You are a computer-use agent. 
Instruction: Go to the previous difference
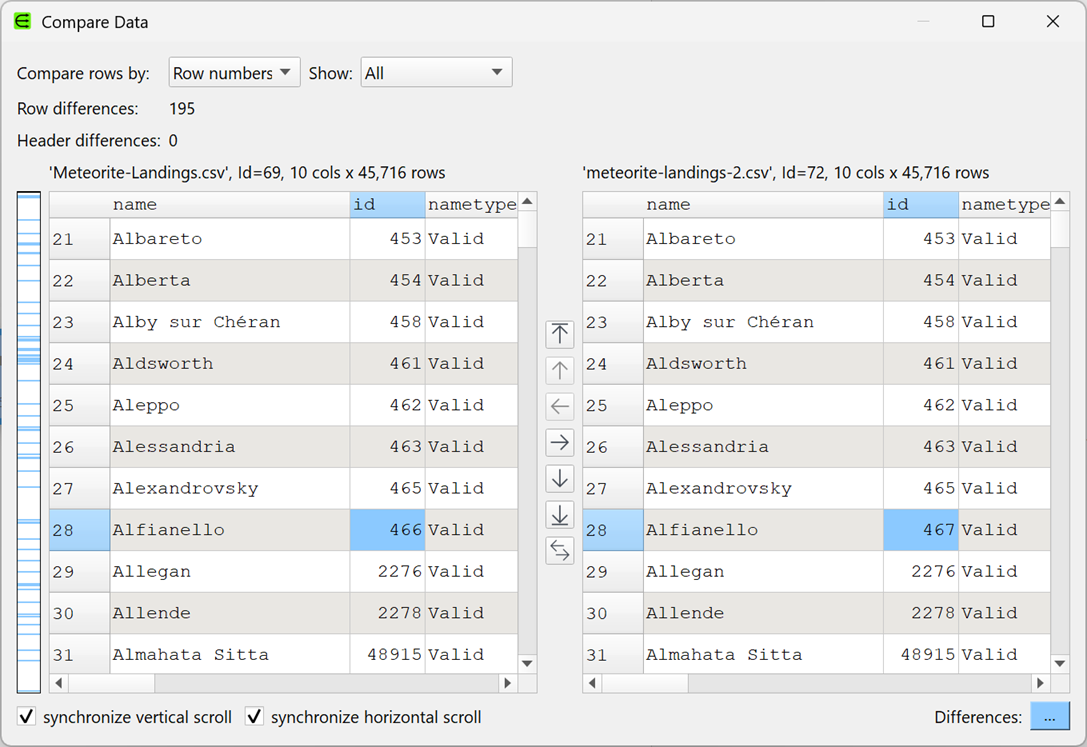pyautogui.click(x=559, y=370)
